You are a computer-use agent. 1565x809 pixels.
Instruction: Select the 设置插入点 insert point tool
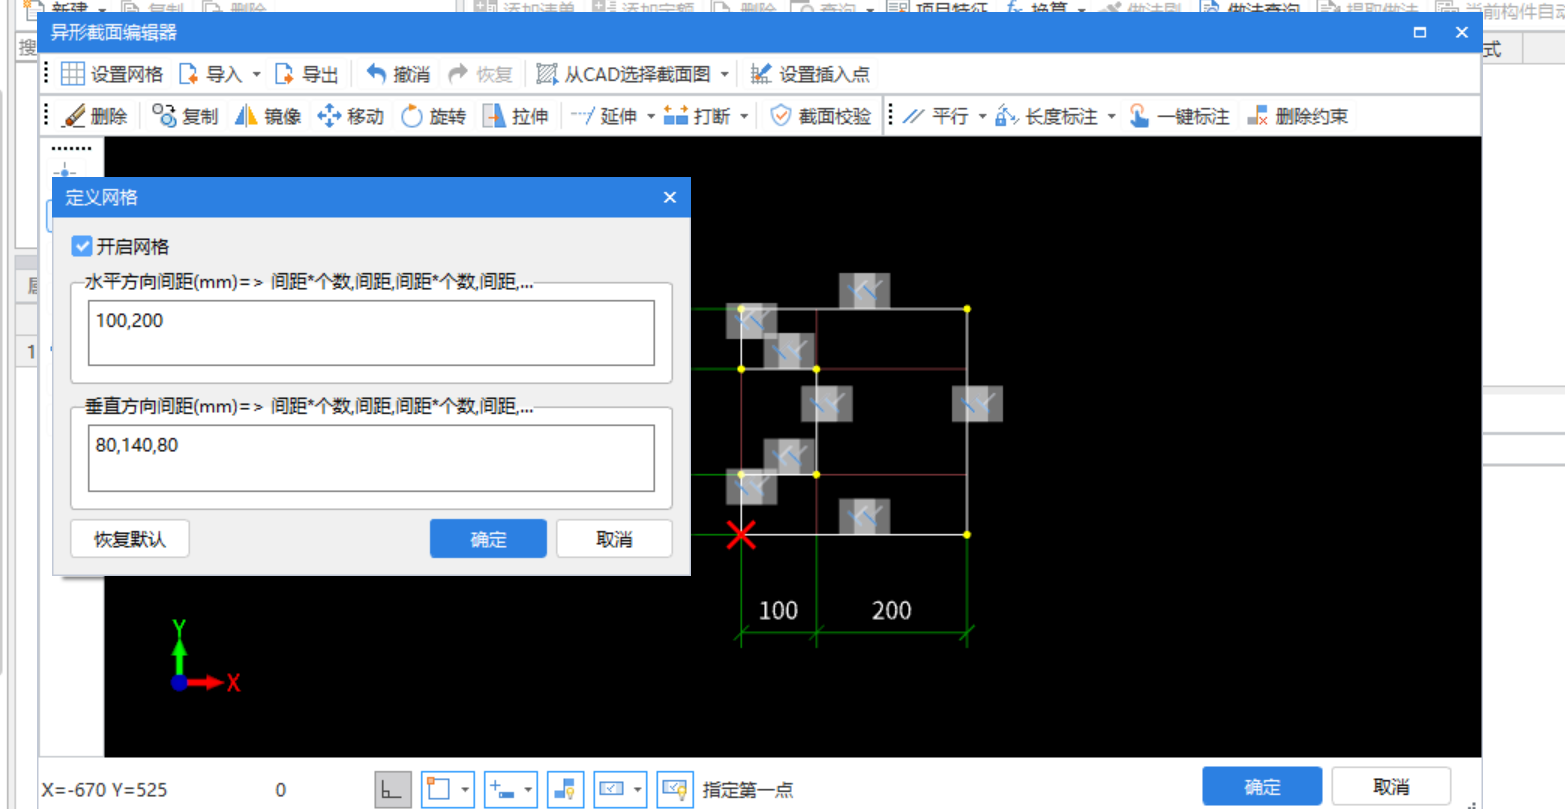pyautogui.click(x=810, y=74)
